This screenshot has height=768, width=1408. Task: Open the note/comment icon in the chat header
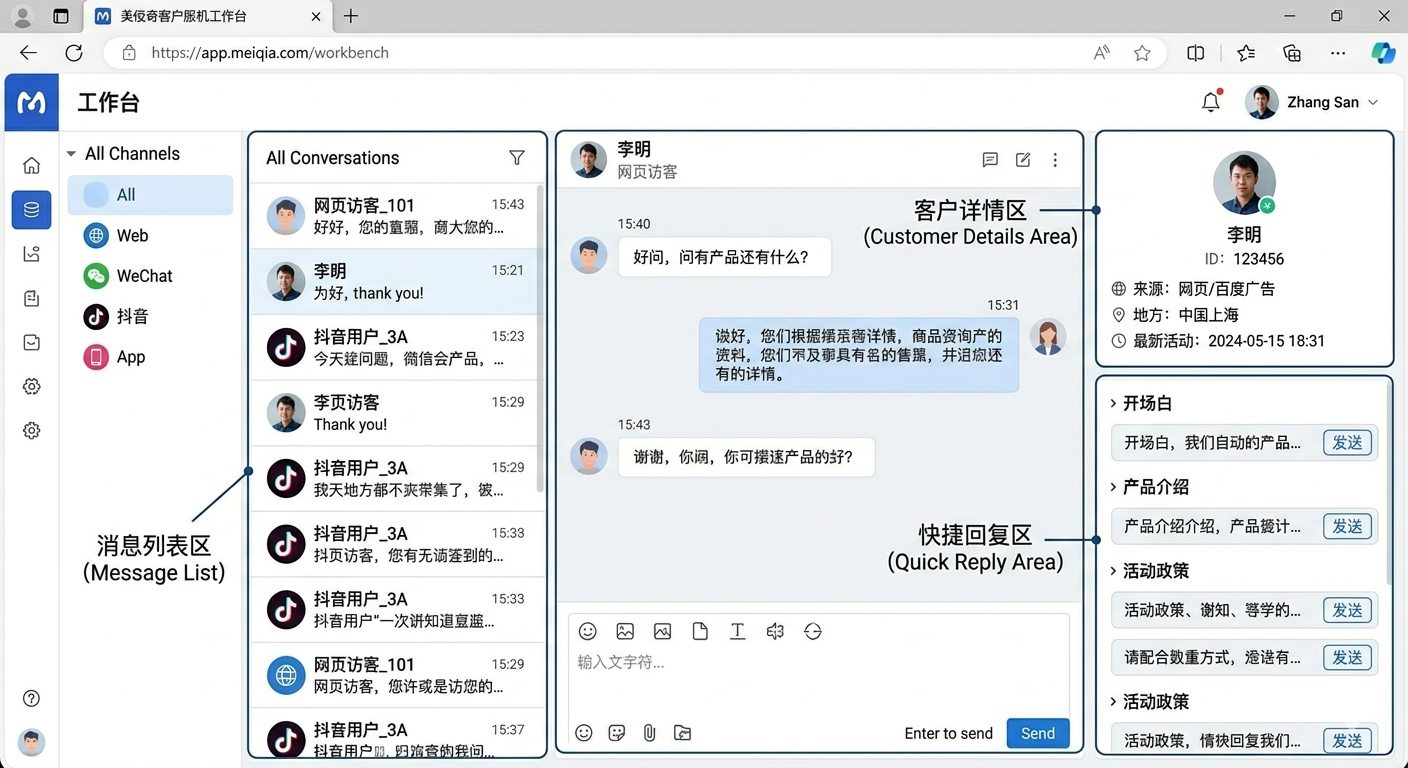pos(990,159)
